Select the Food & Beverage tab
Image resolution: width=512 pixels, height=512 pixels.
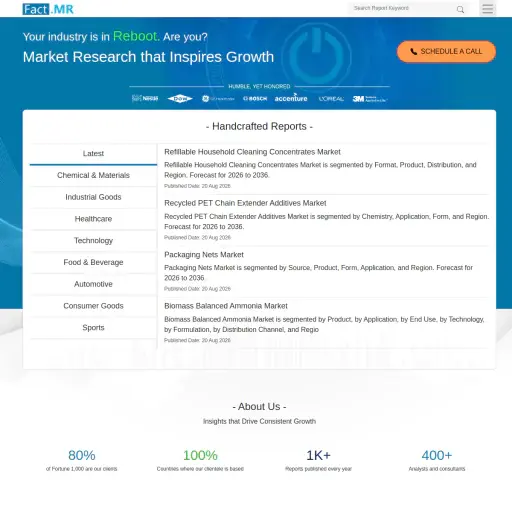(x=93, y=262)
